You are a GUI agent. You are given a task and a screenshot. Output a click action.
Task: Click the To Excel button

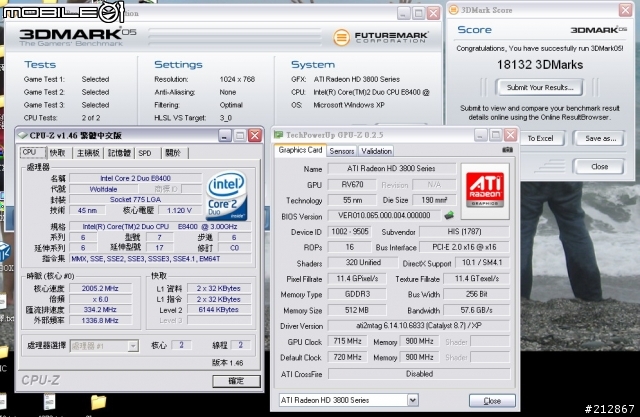pyautogui.click(x=540, y=138)
